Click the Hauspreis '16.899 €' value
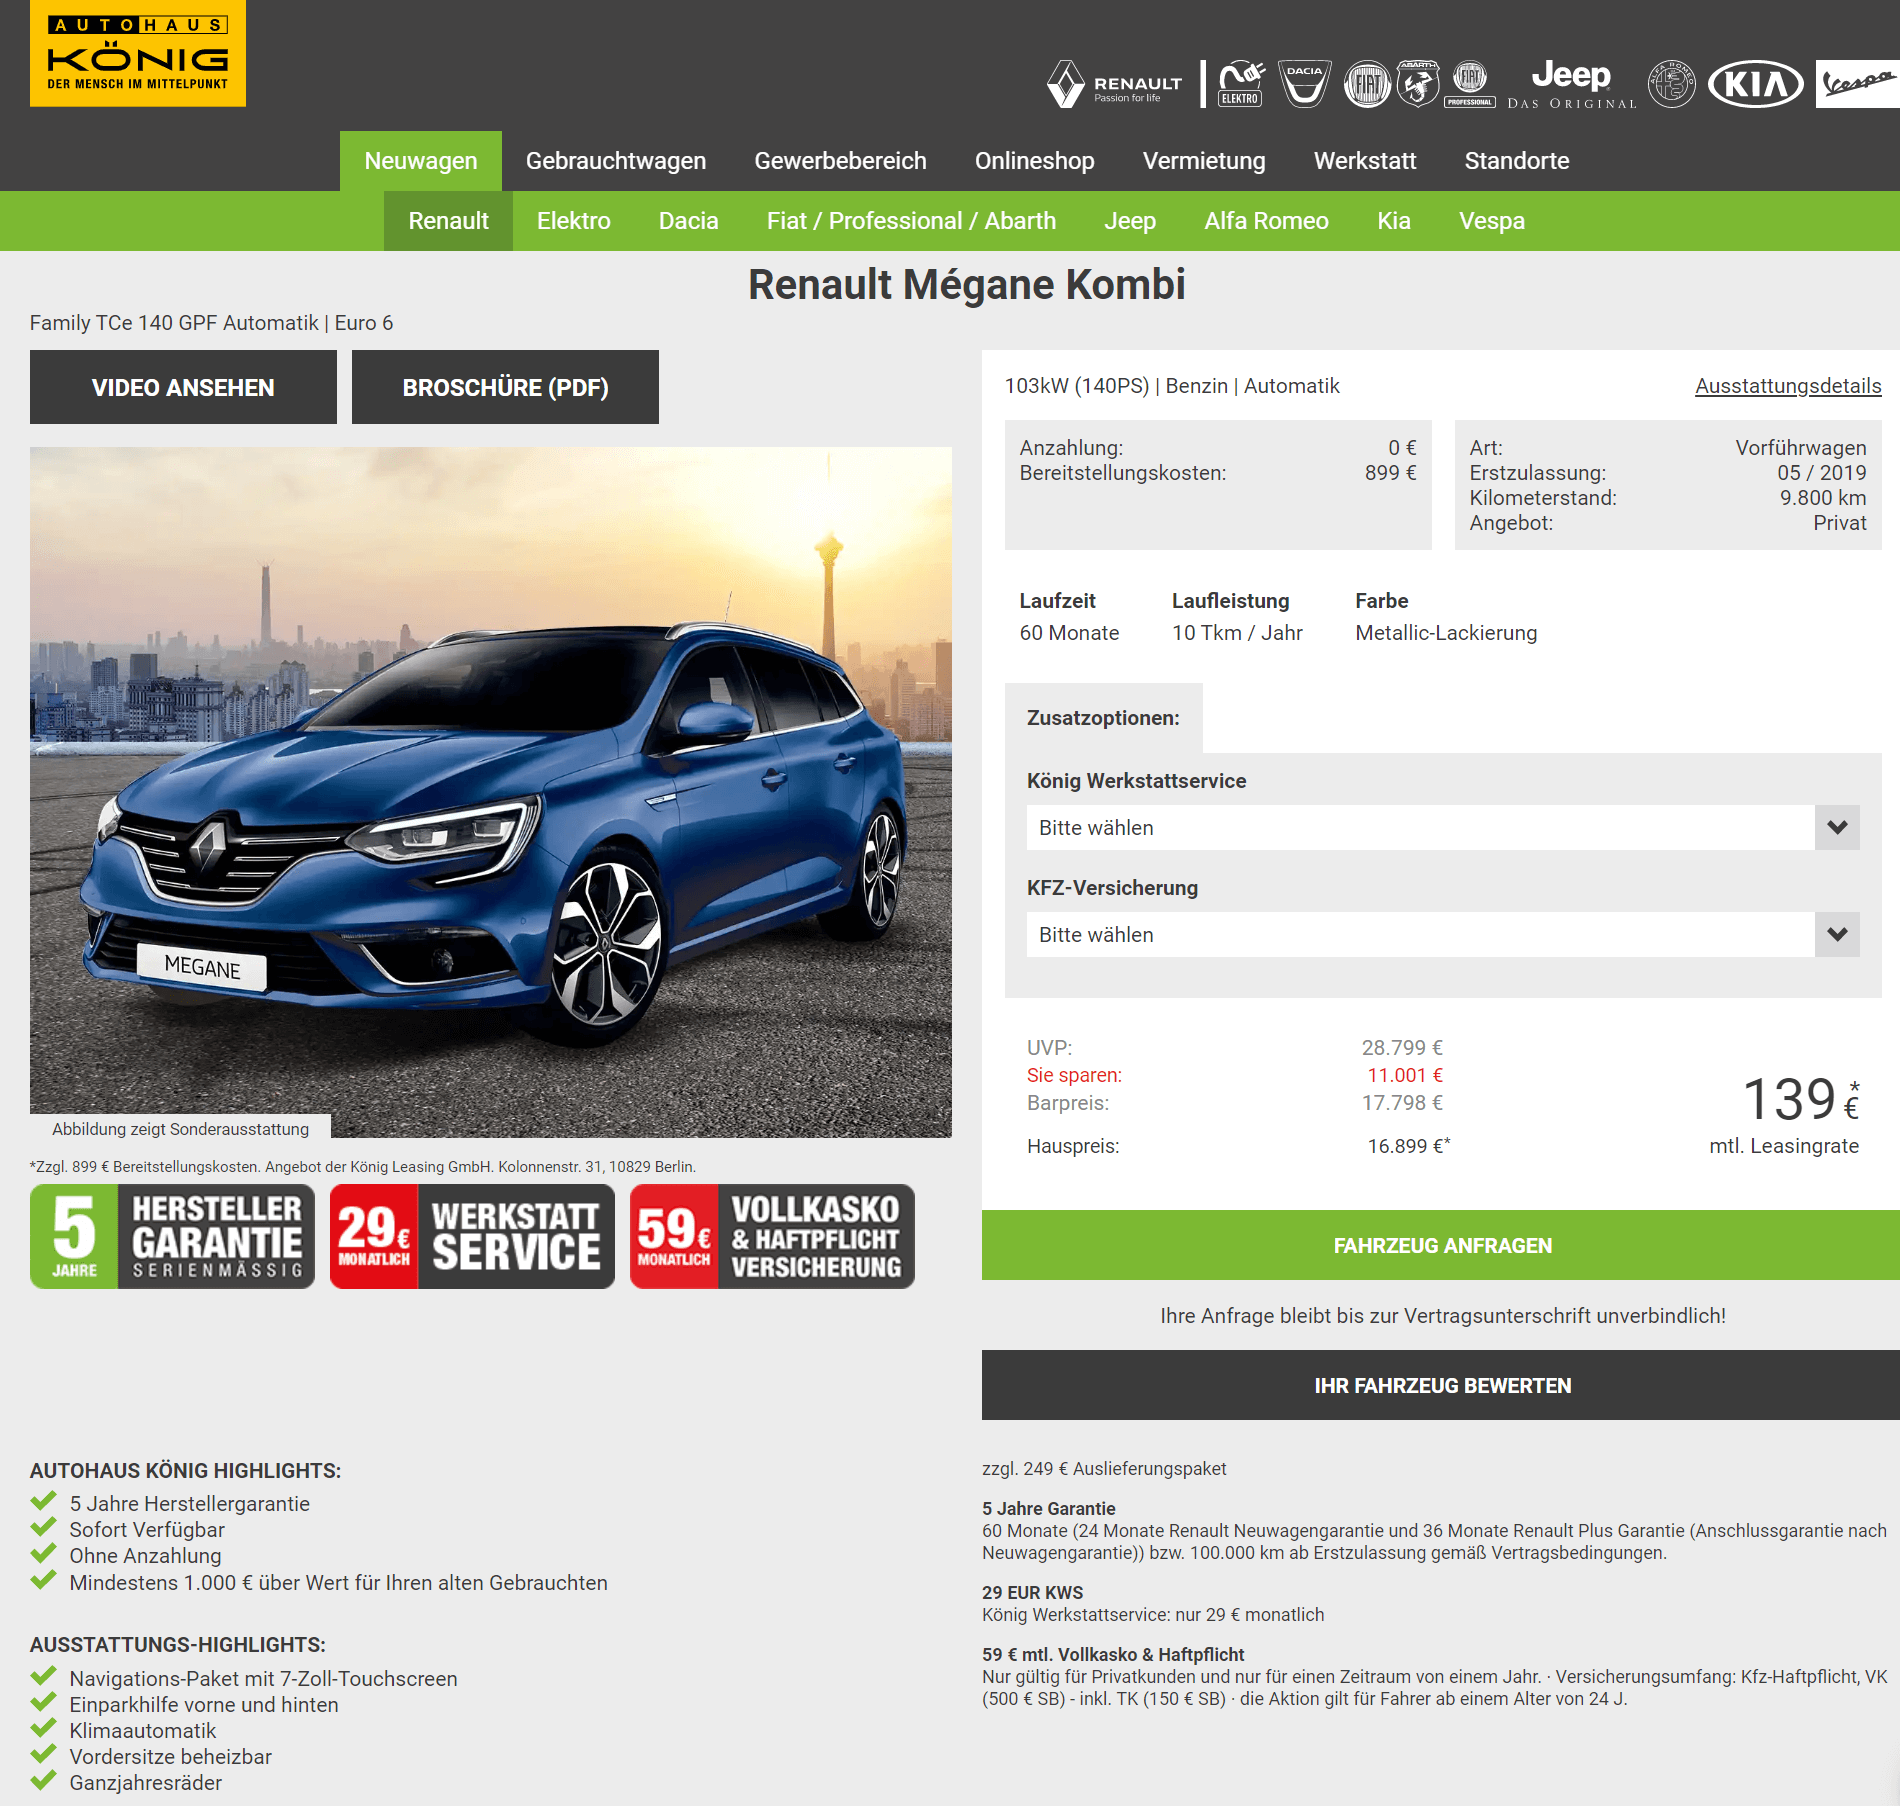 [1408, 1146]
